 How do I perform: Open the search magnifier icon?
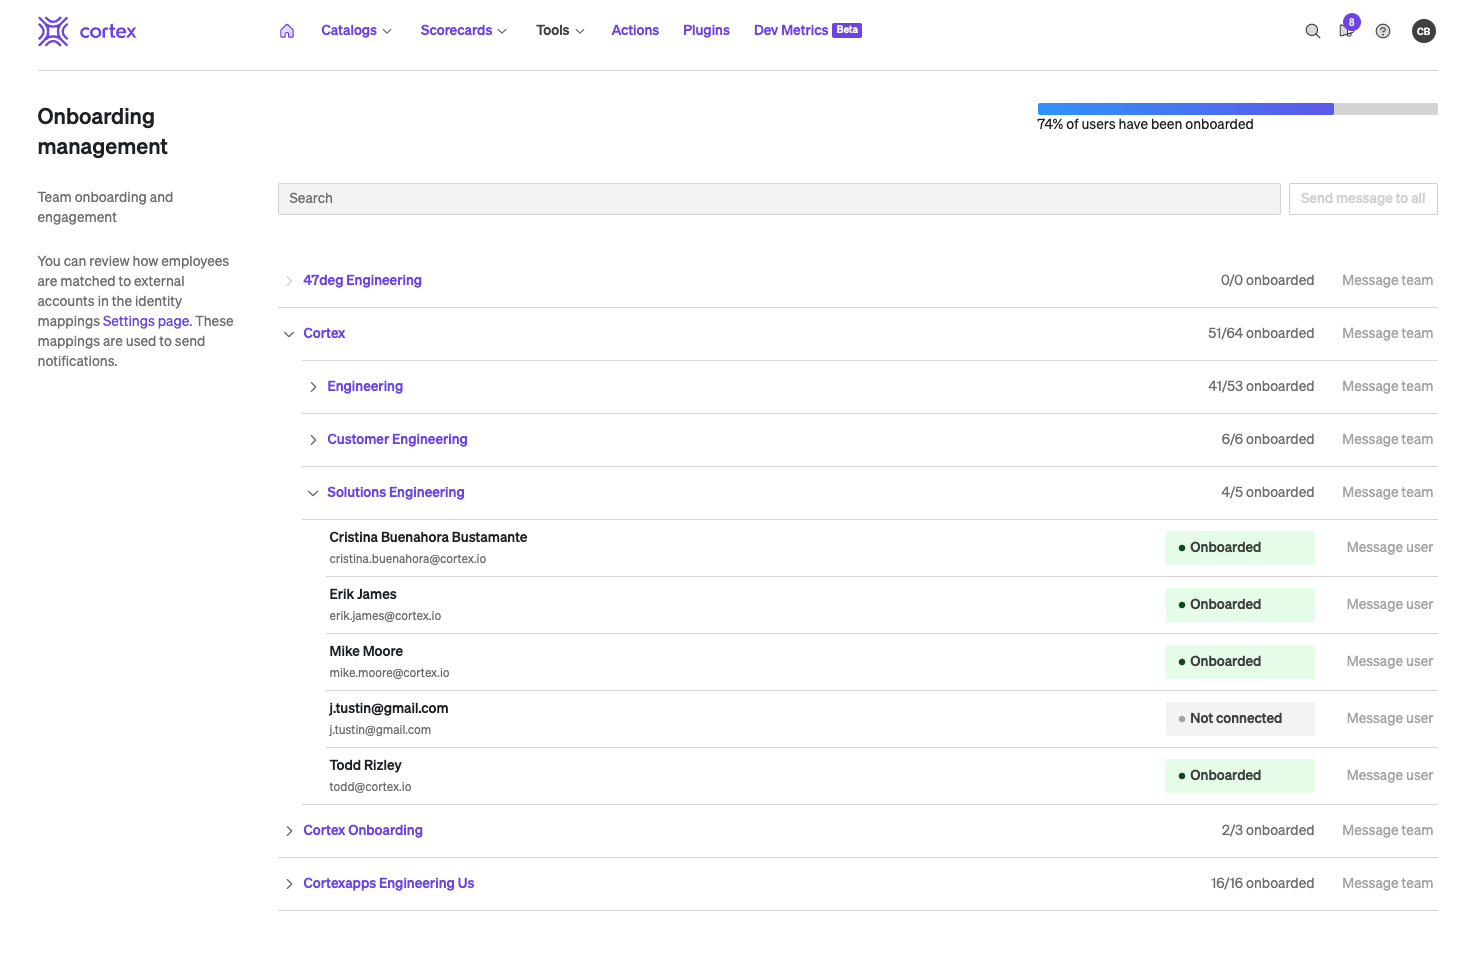[1312, 31]
